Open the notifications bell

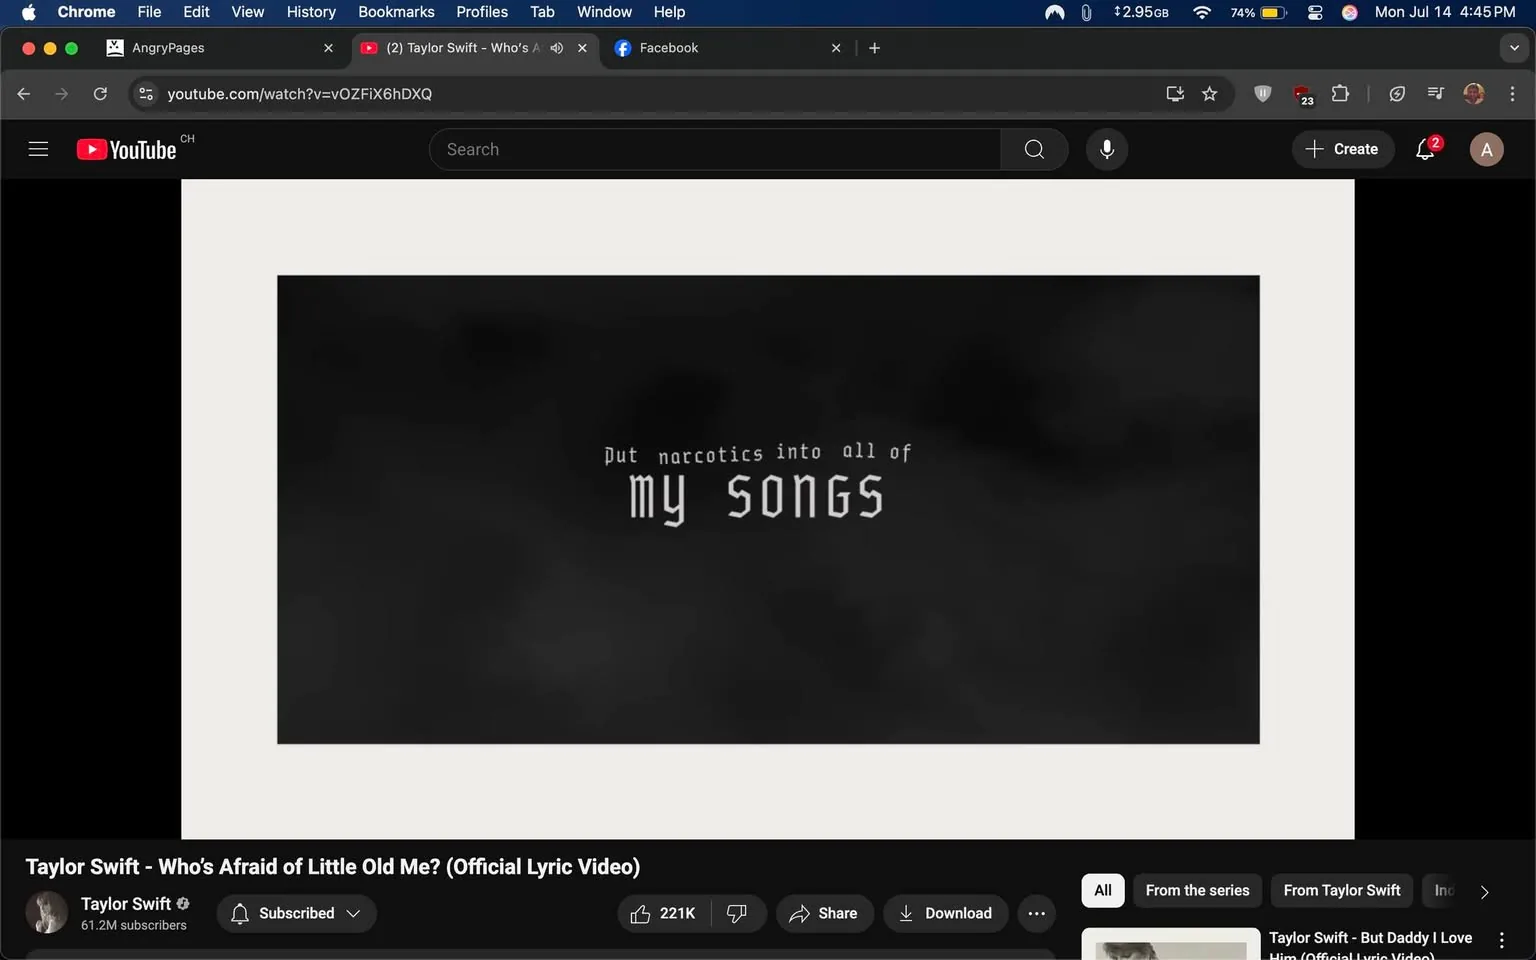pos(1424,149)
